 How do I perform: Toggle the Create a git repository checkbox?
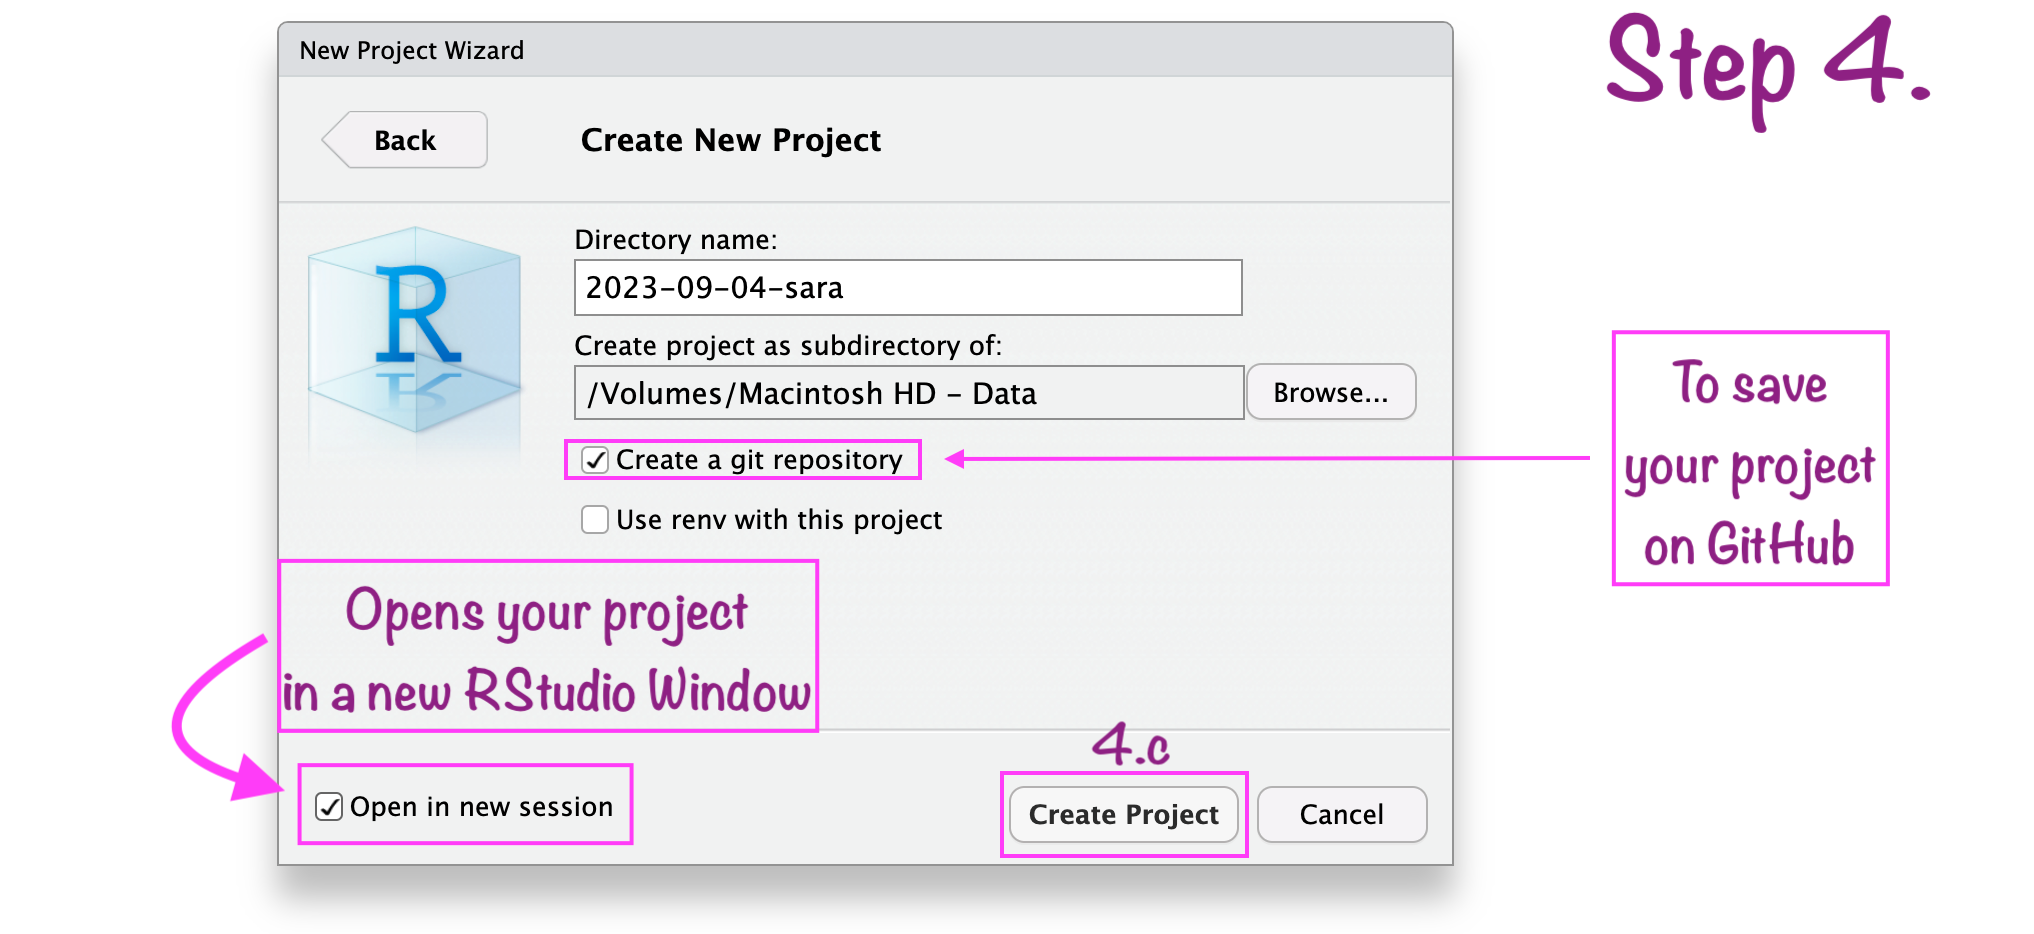point(596,460)
